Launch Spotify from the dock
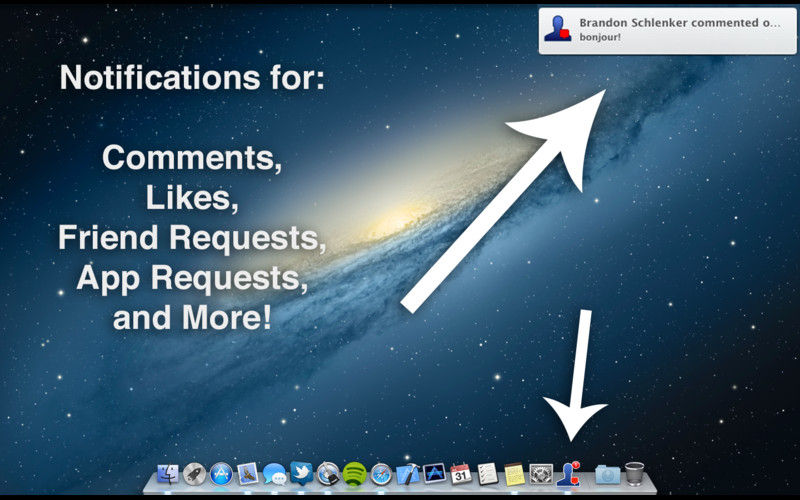 click(355, 474)
